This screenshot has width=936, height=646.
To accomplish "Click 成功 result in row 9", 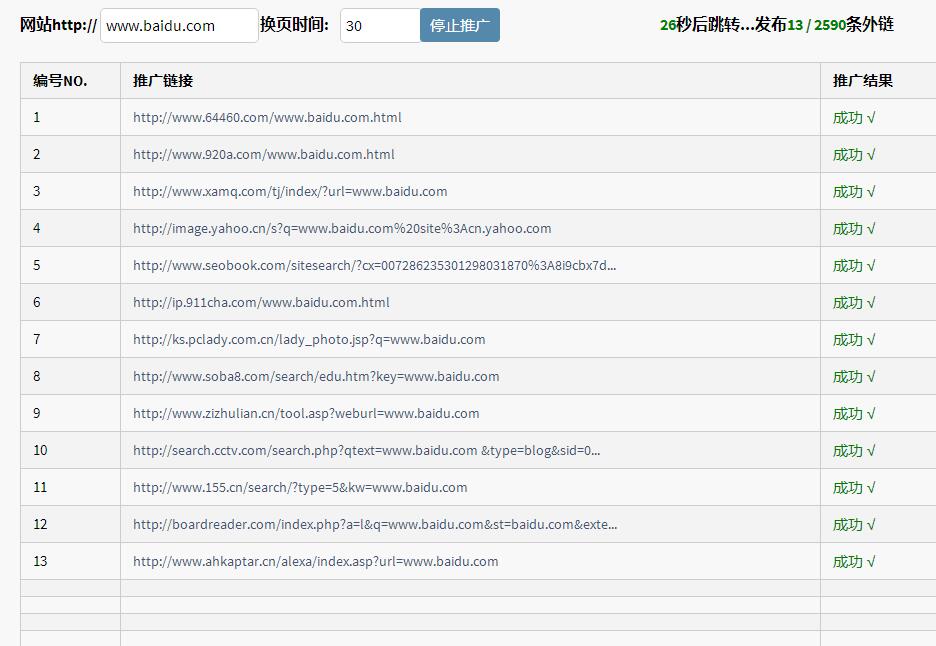I will [x=854, y=414].
